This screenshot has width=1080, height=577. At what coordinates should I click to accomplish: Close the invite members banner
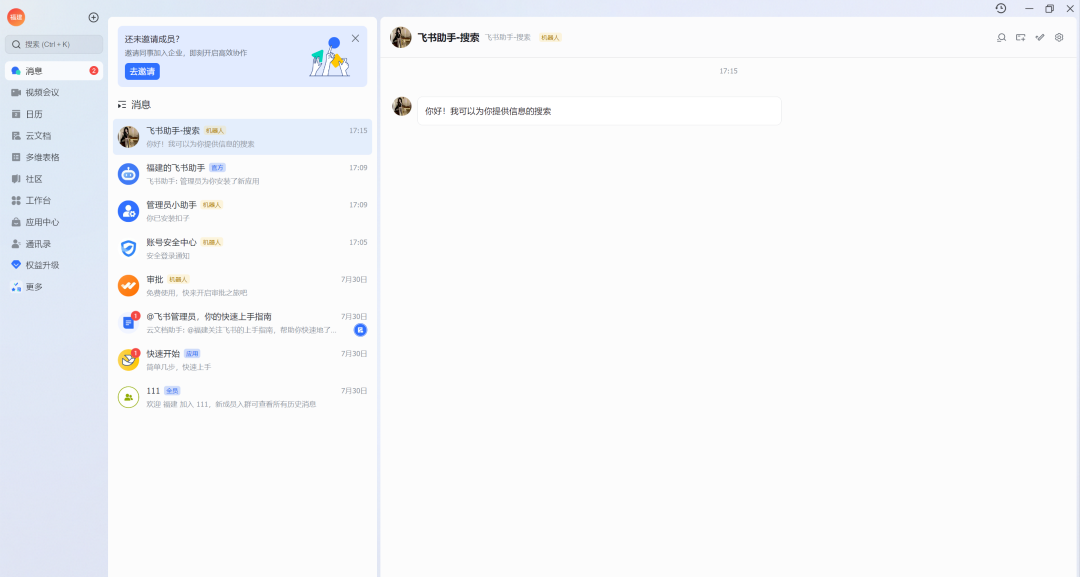(355, 39)
